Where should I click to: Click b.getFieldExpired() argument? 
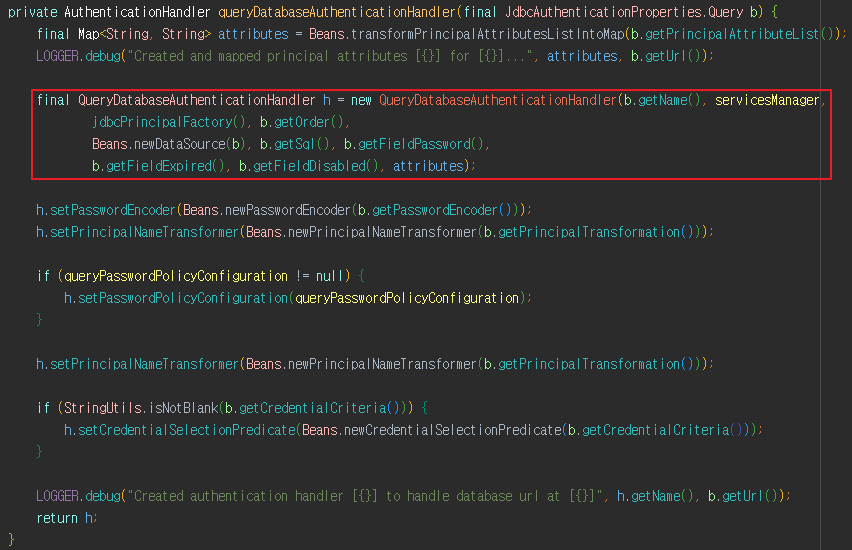158,166
